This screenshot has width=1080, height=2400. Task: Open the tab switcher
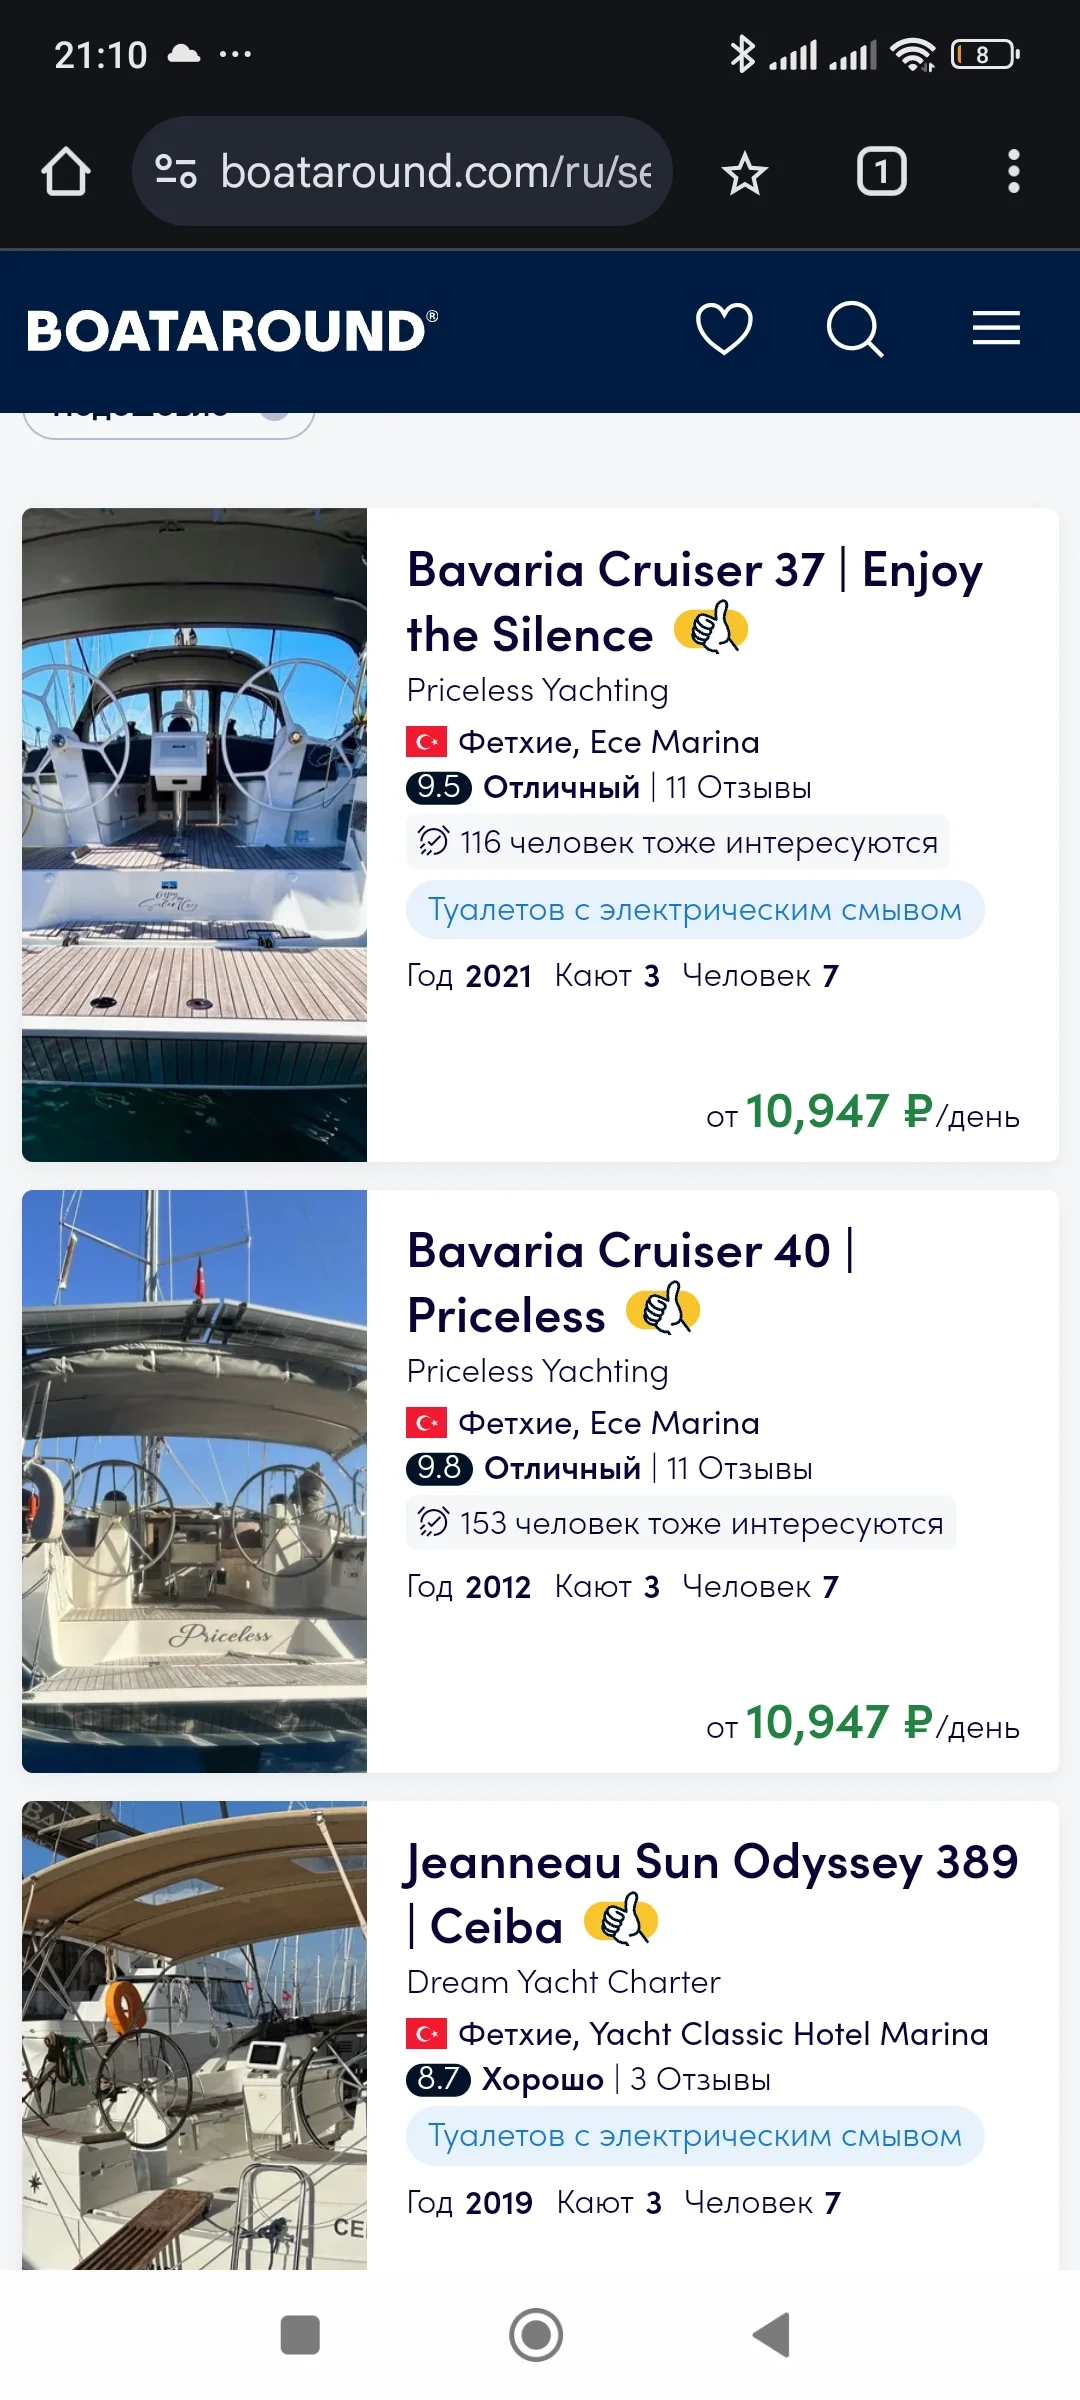881,172
